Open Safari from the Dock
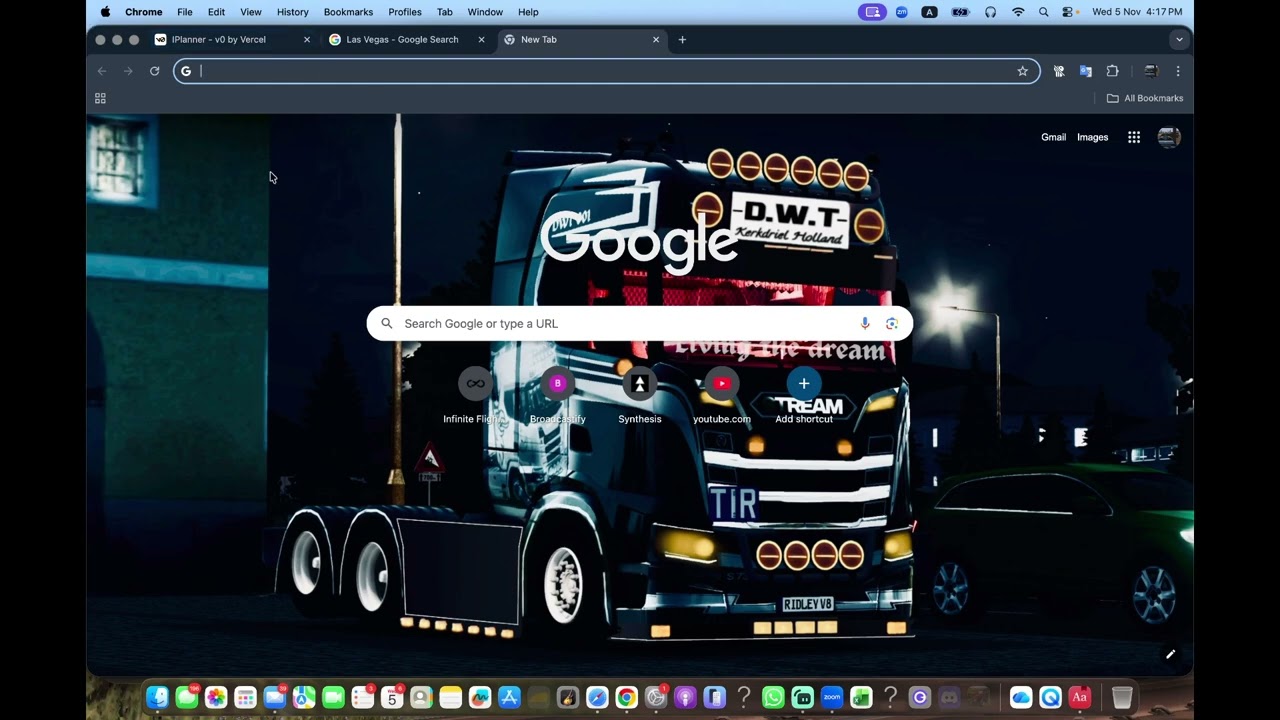The height and width of the screenshot is (720, 1280). [x=597, y=697]
